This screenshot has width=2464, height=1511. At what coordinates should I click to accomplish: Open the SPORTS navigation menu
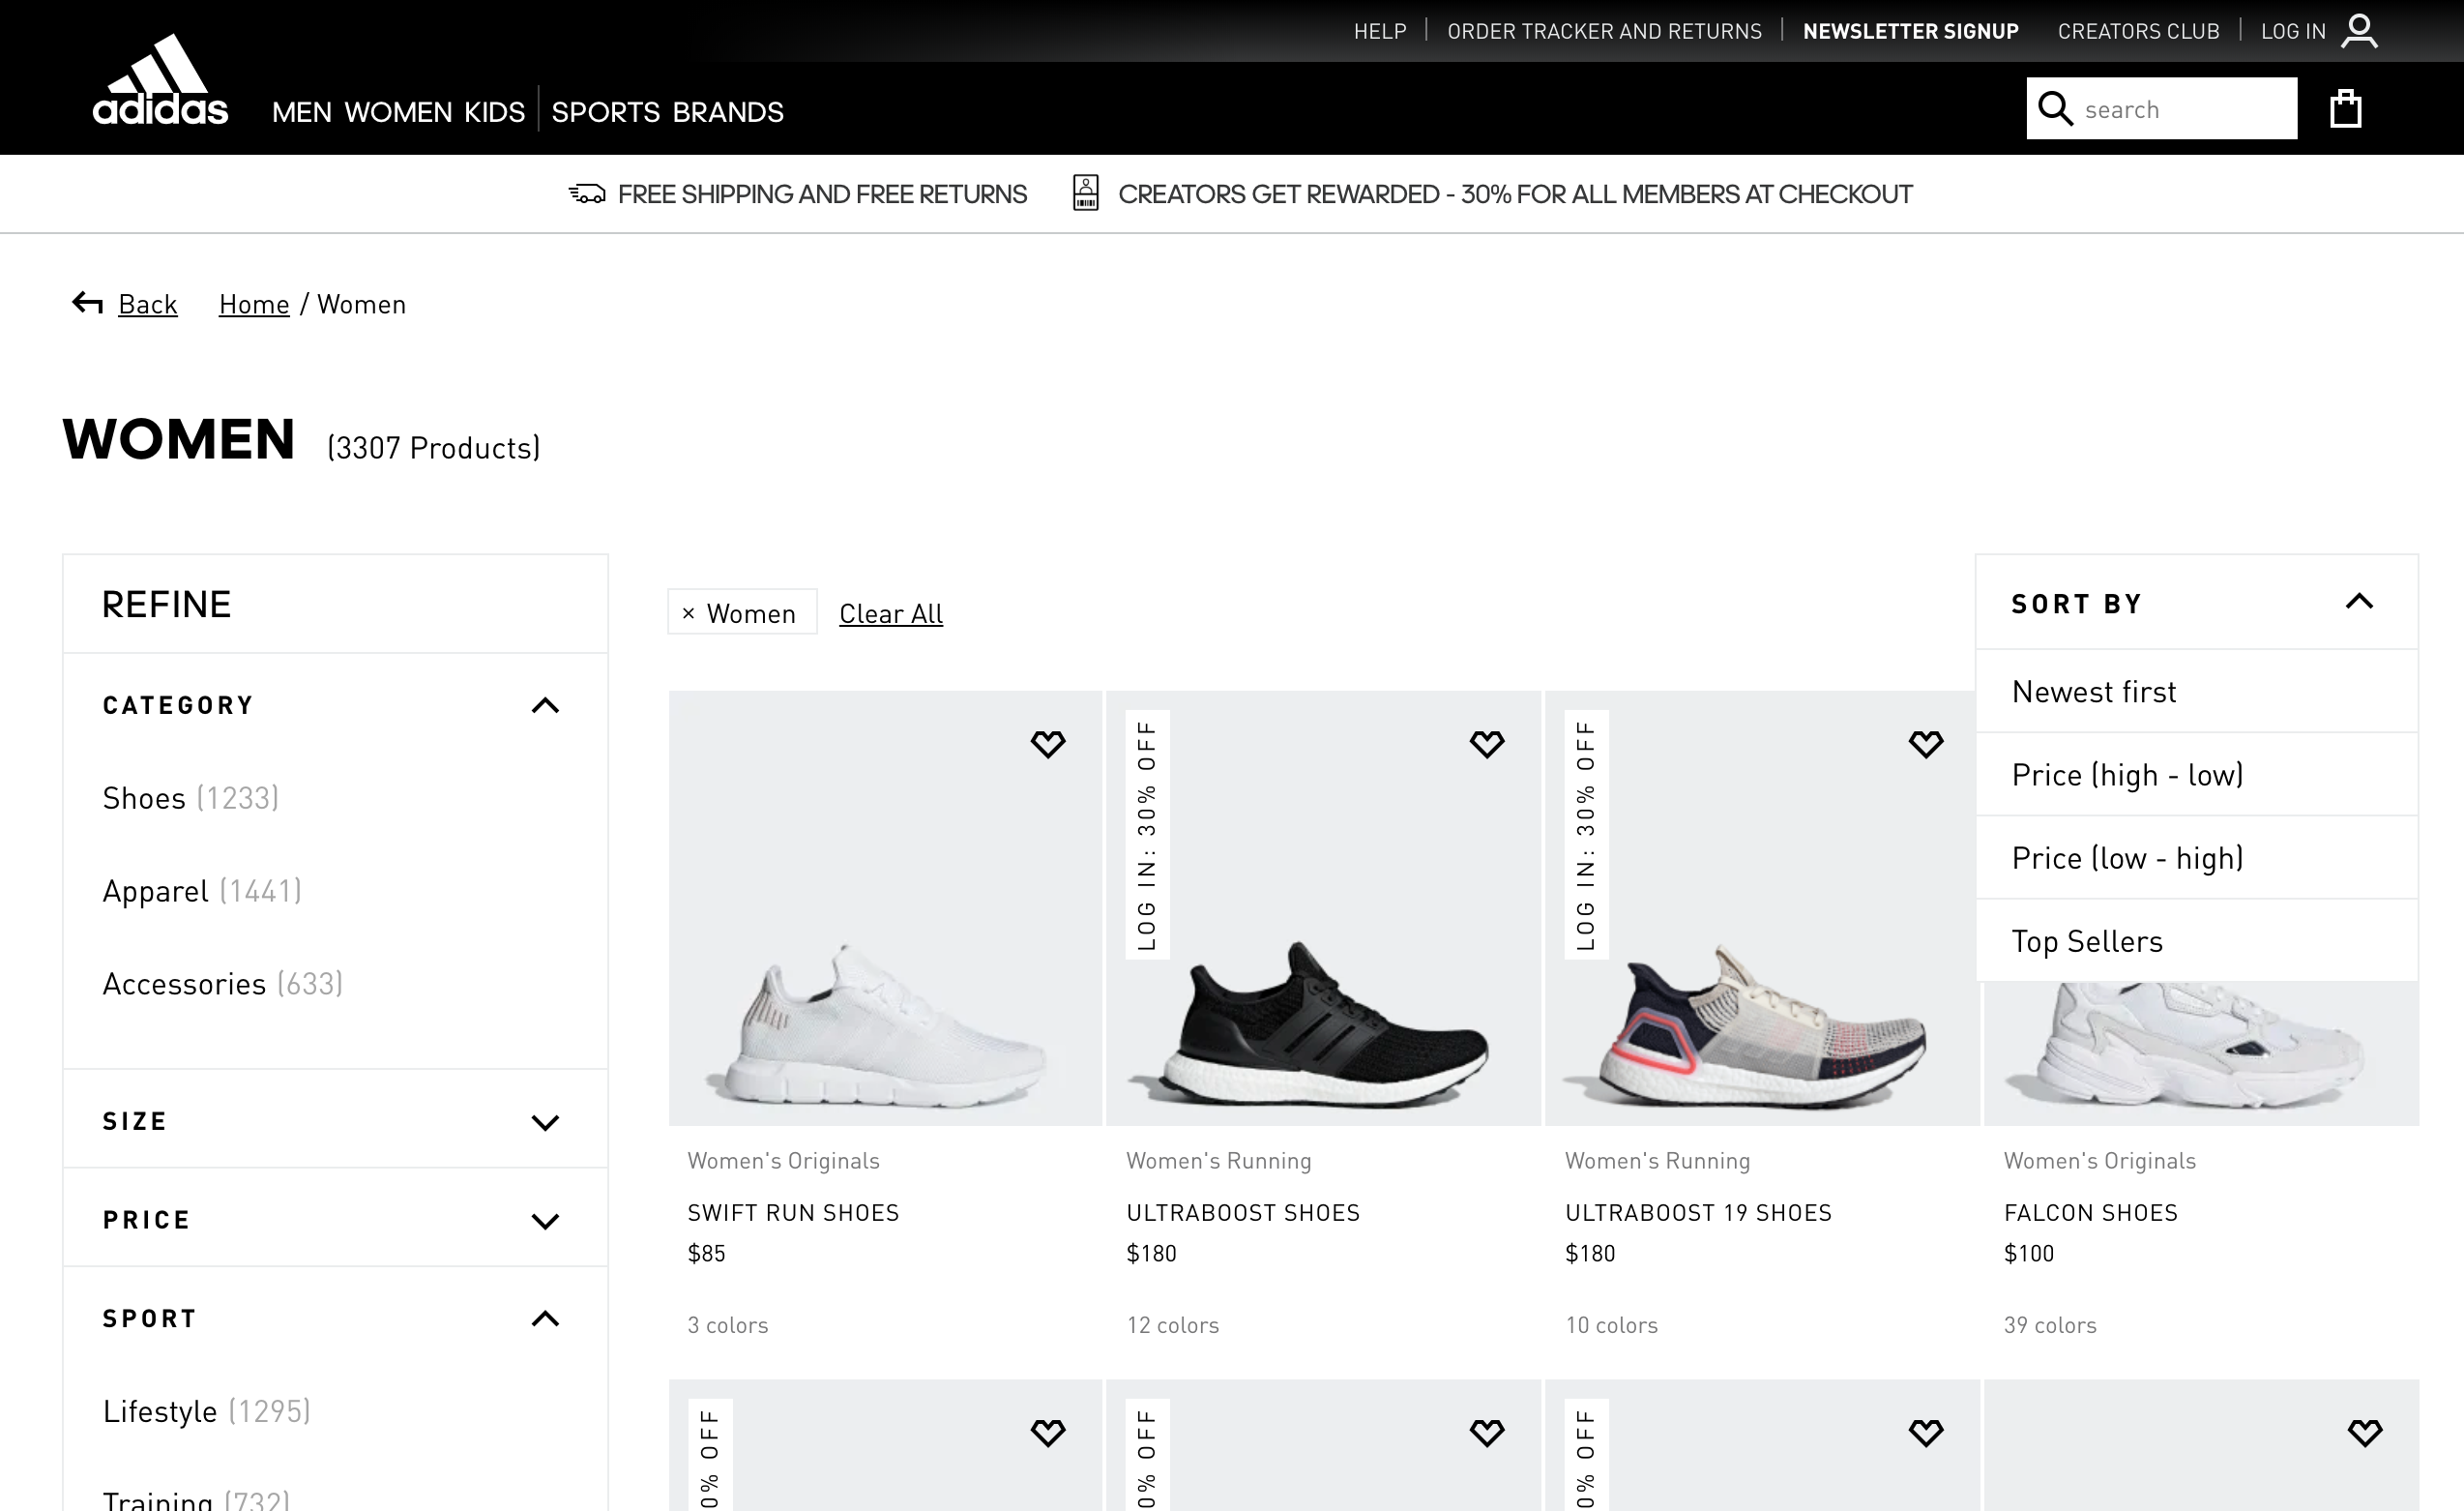(606, 112)
